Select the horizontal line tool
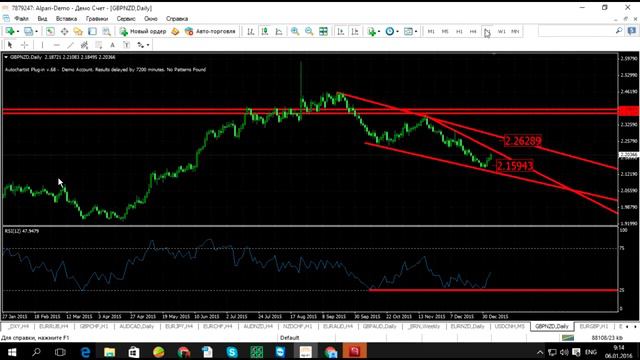The image size is (640, 360). point(57,45)
